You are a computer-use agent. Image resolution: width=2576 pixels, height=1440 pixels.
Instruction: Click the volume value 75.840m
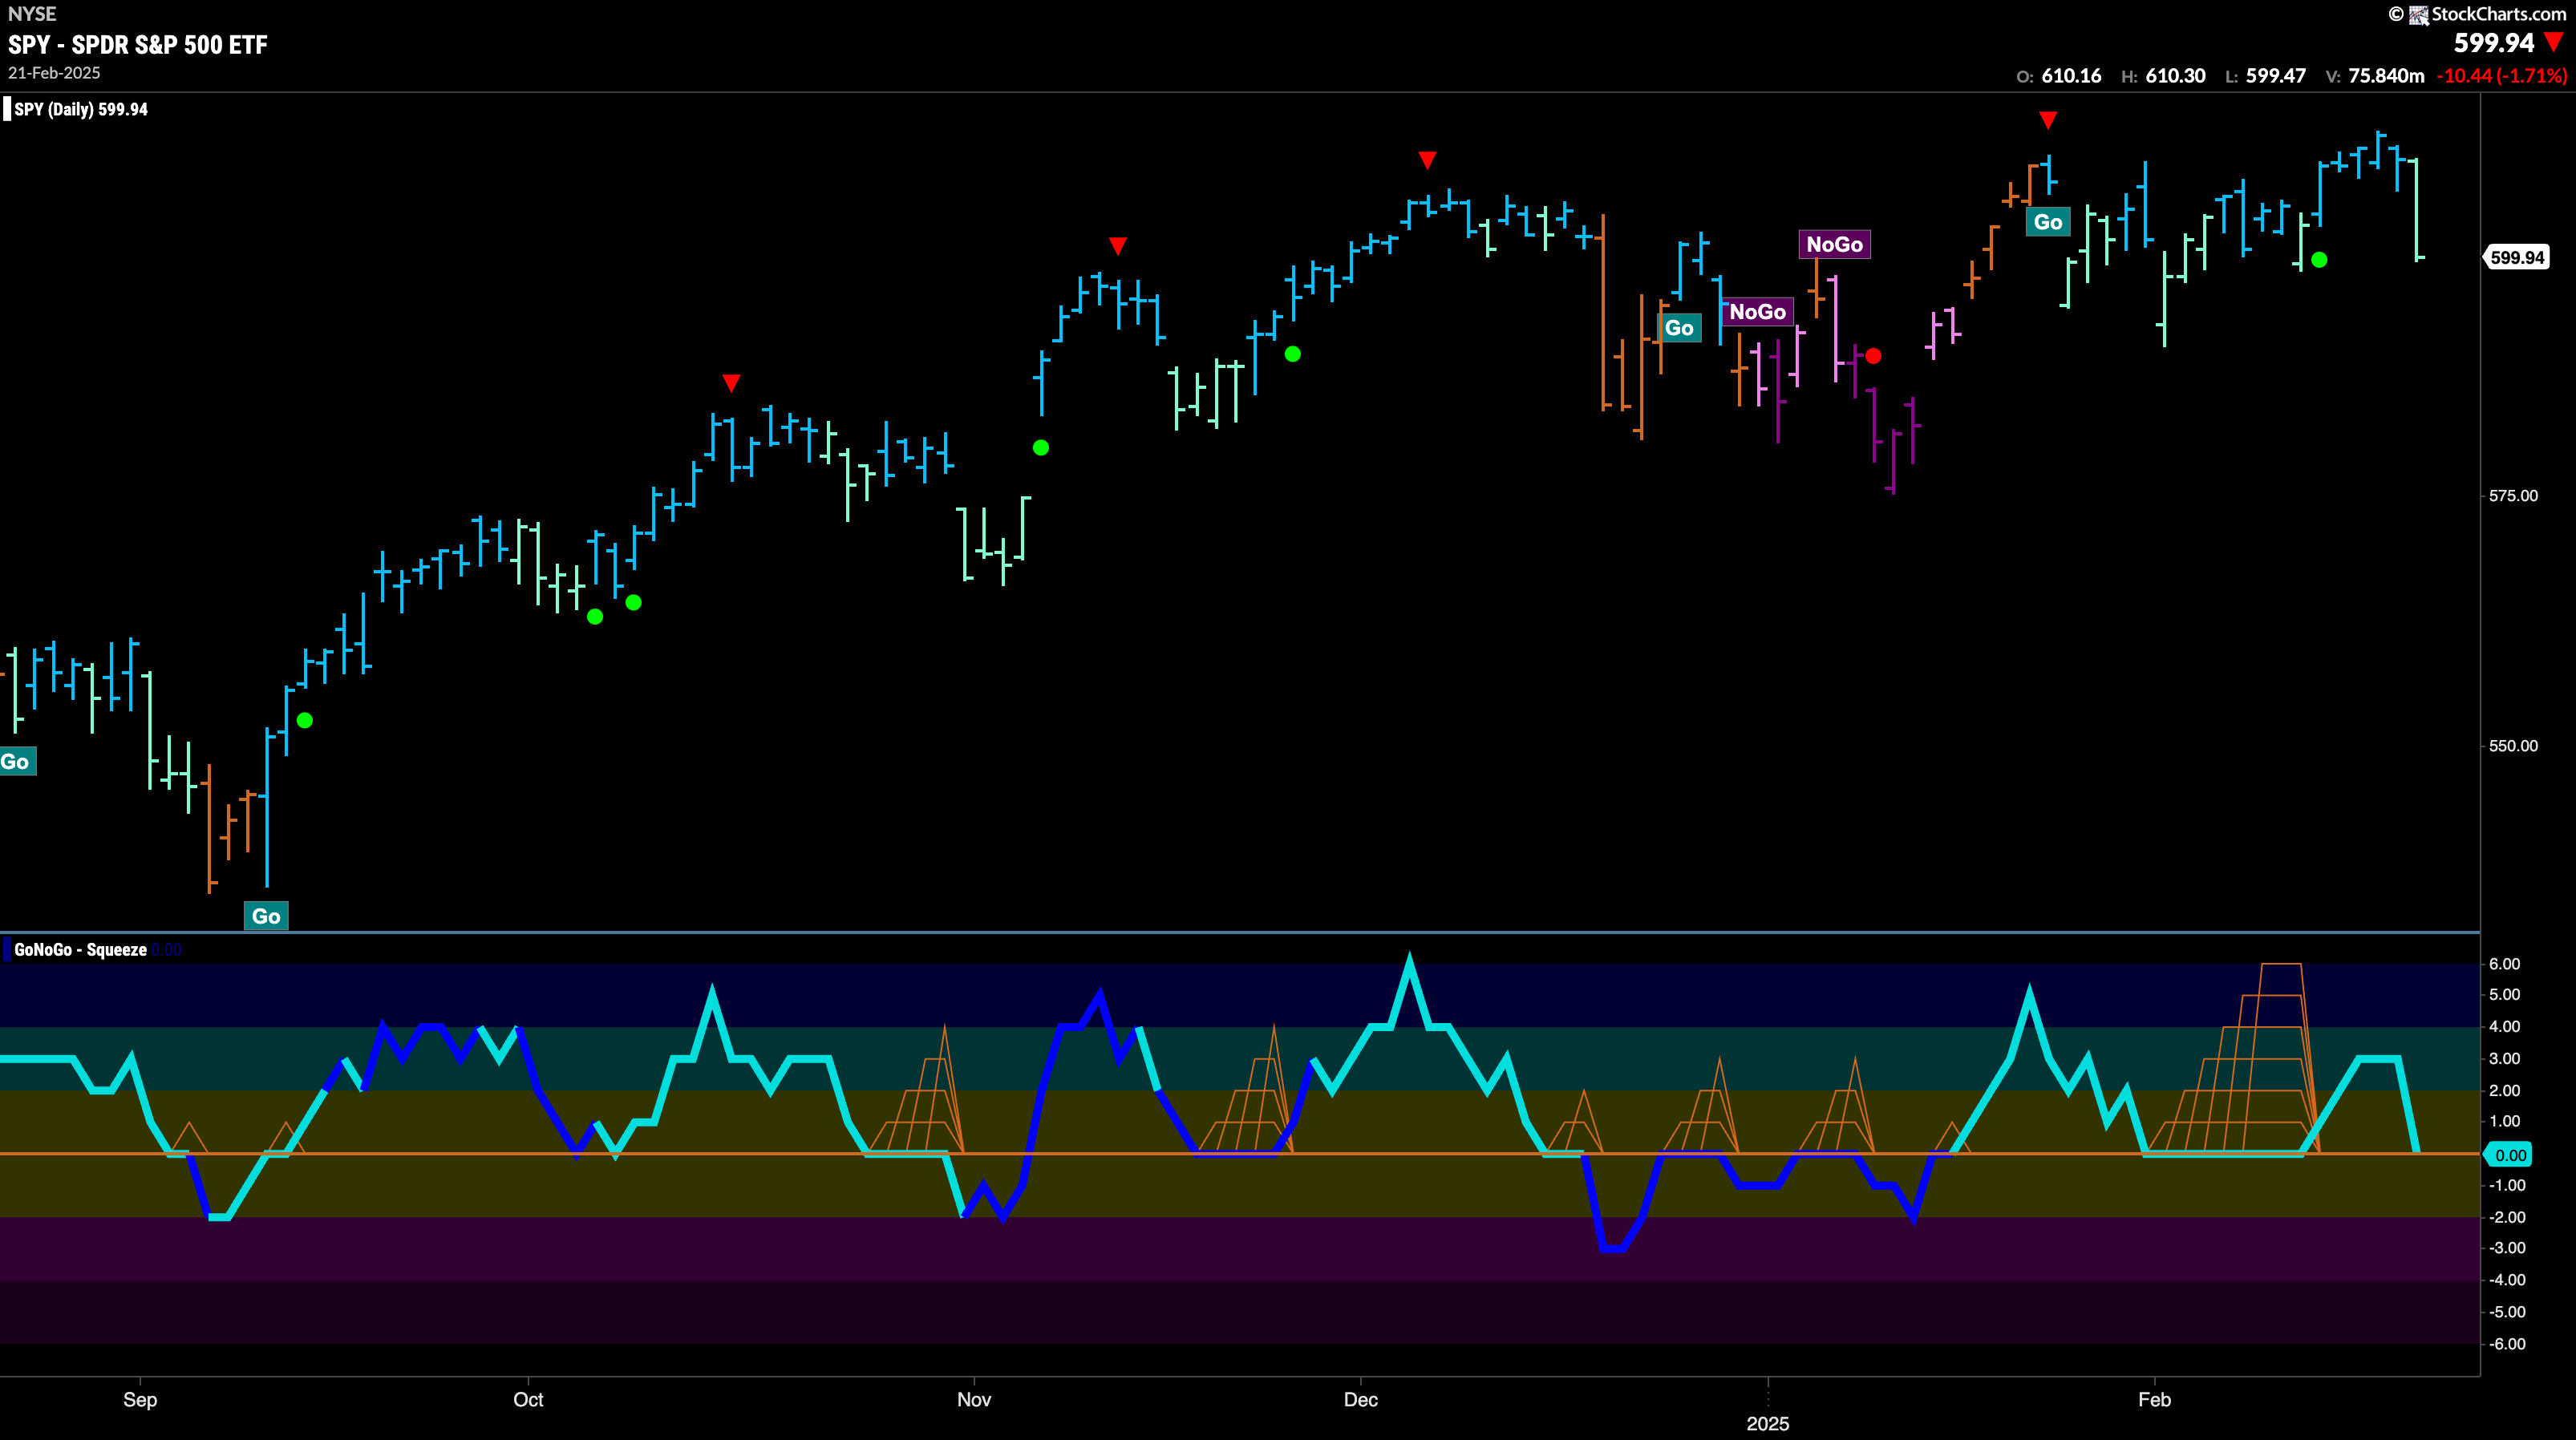tap(2386, 76)
